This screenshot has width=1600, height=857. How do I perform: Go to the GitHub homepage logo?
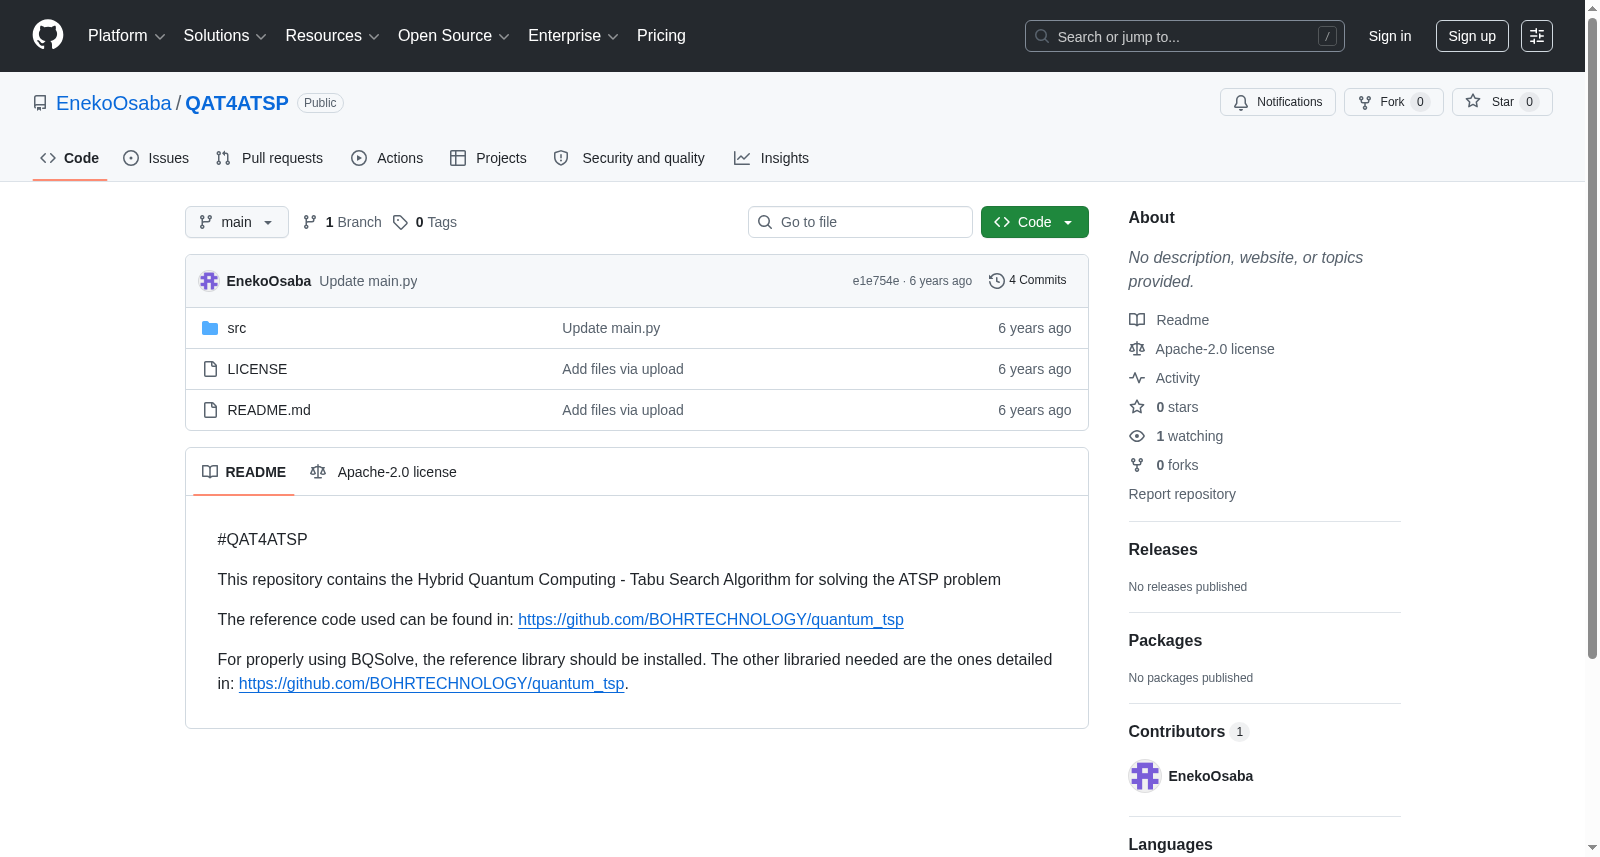pos(48,35)
